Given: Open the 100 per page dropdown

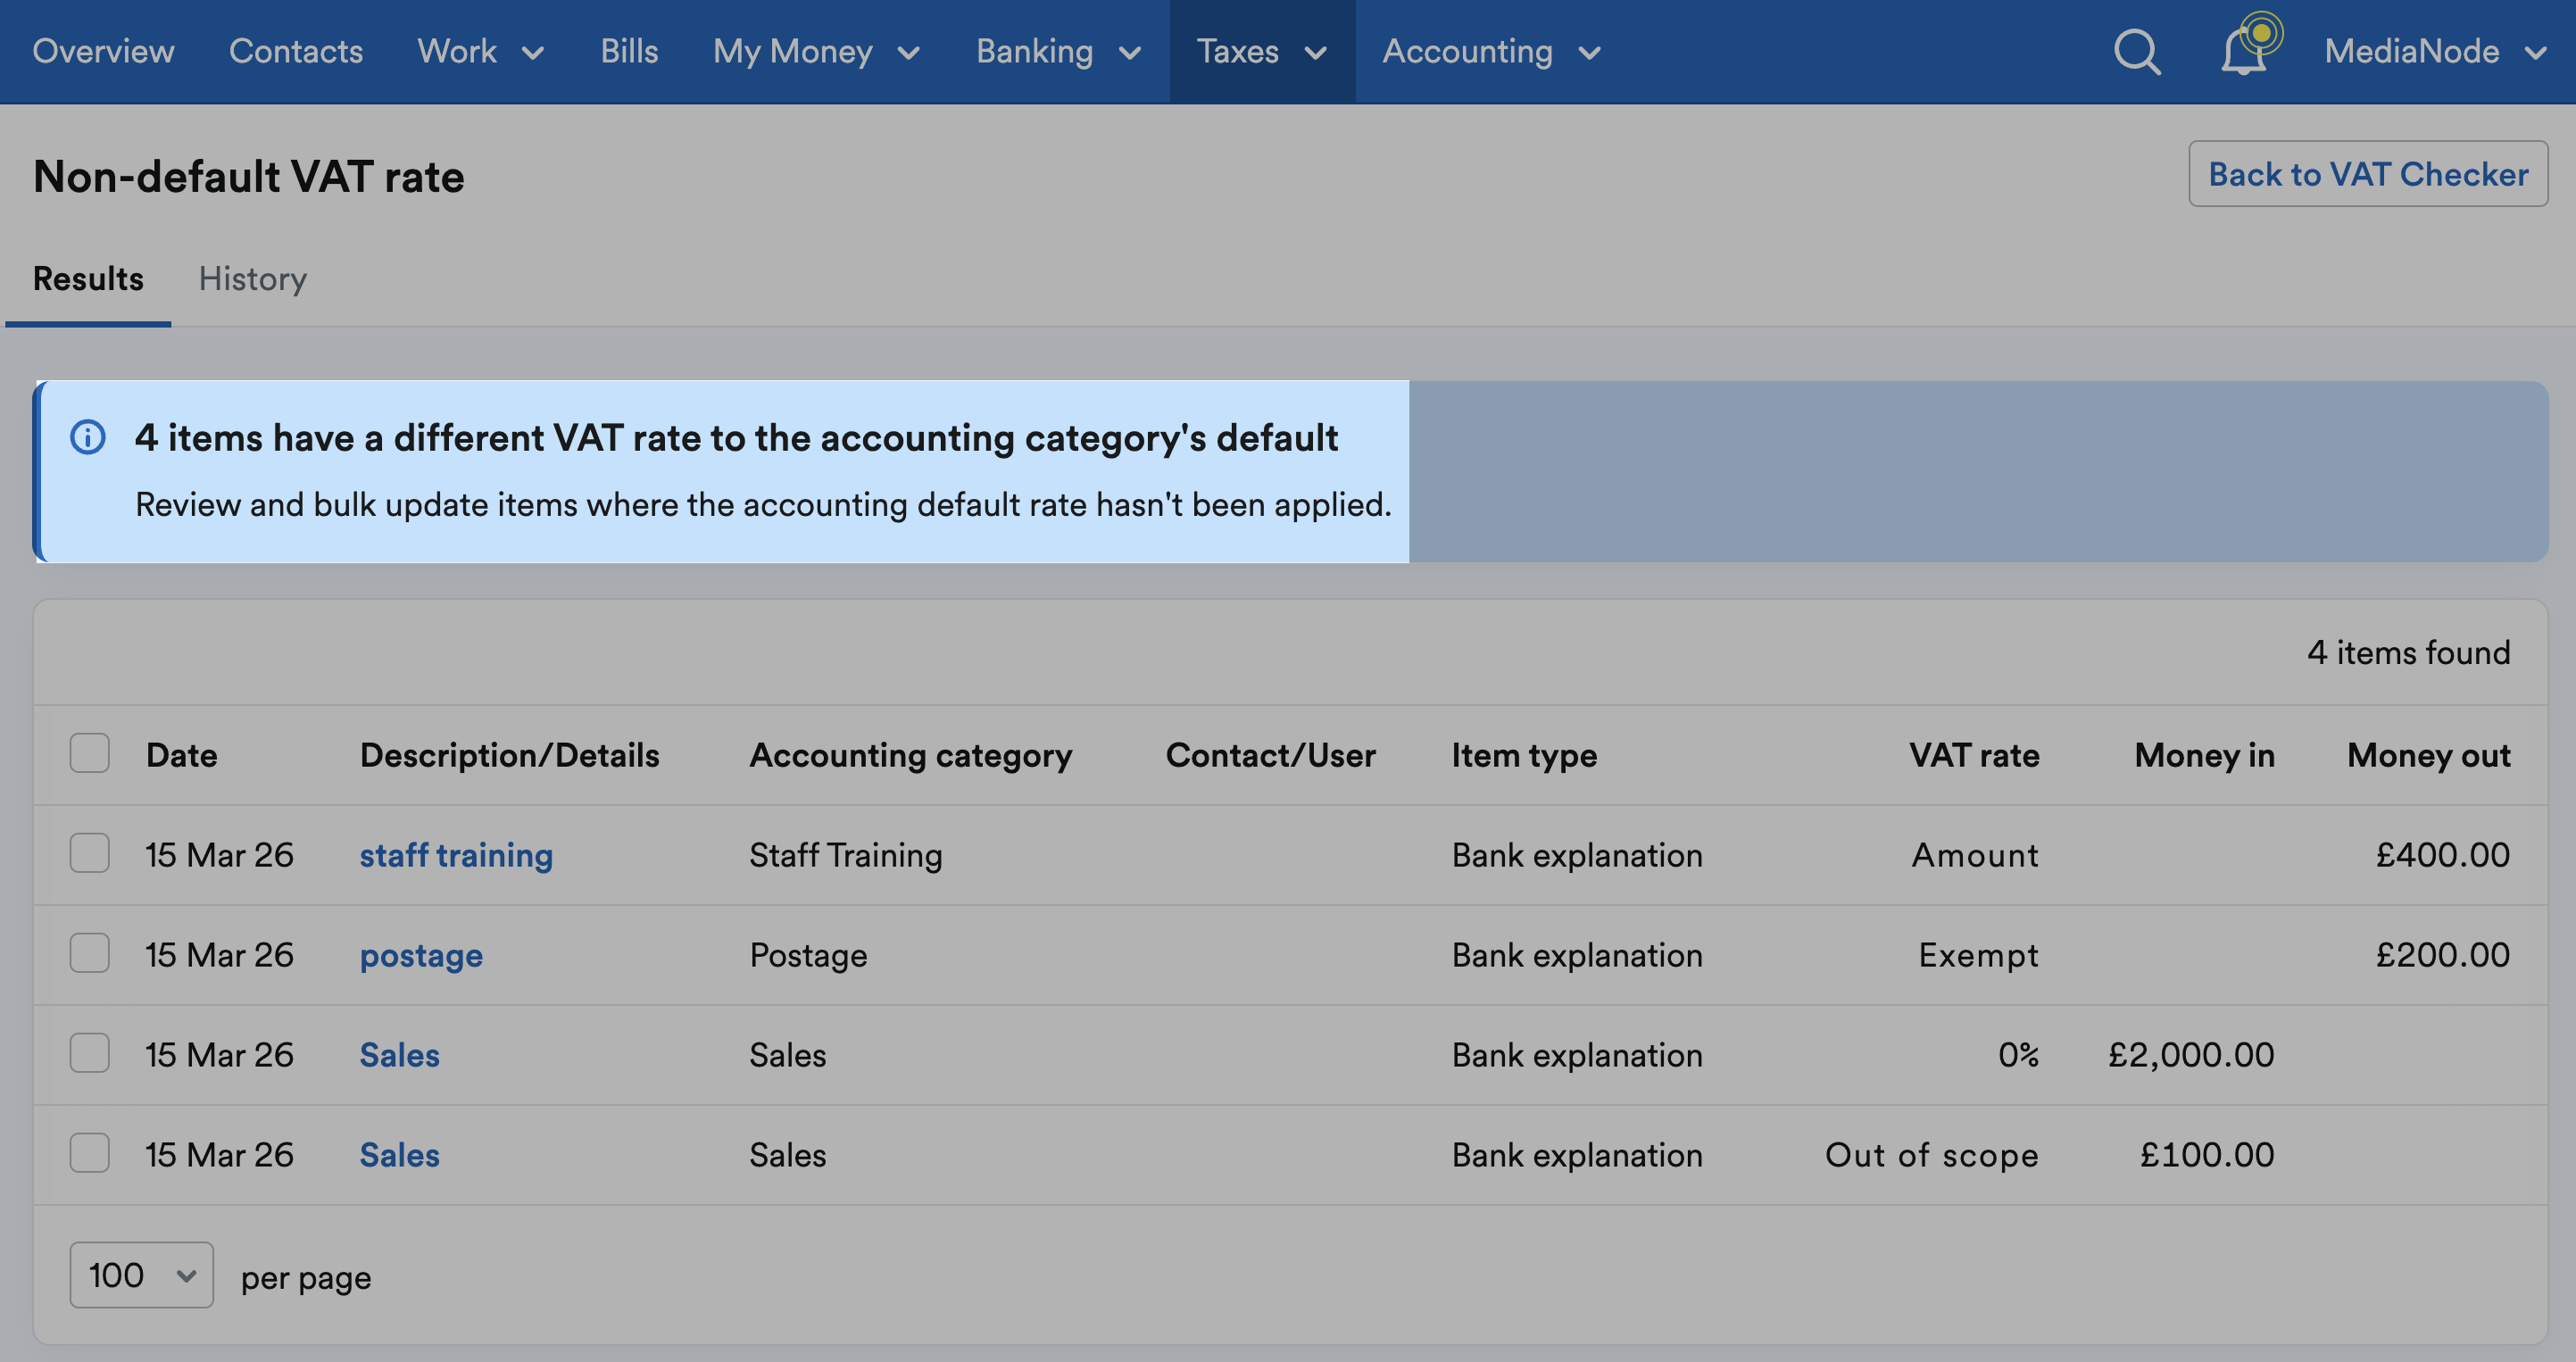Looking at the screenshot, I should tap(141, 1275).
